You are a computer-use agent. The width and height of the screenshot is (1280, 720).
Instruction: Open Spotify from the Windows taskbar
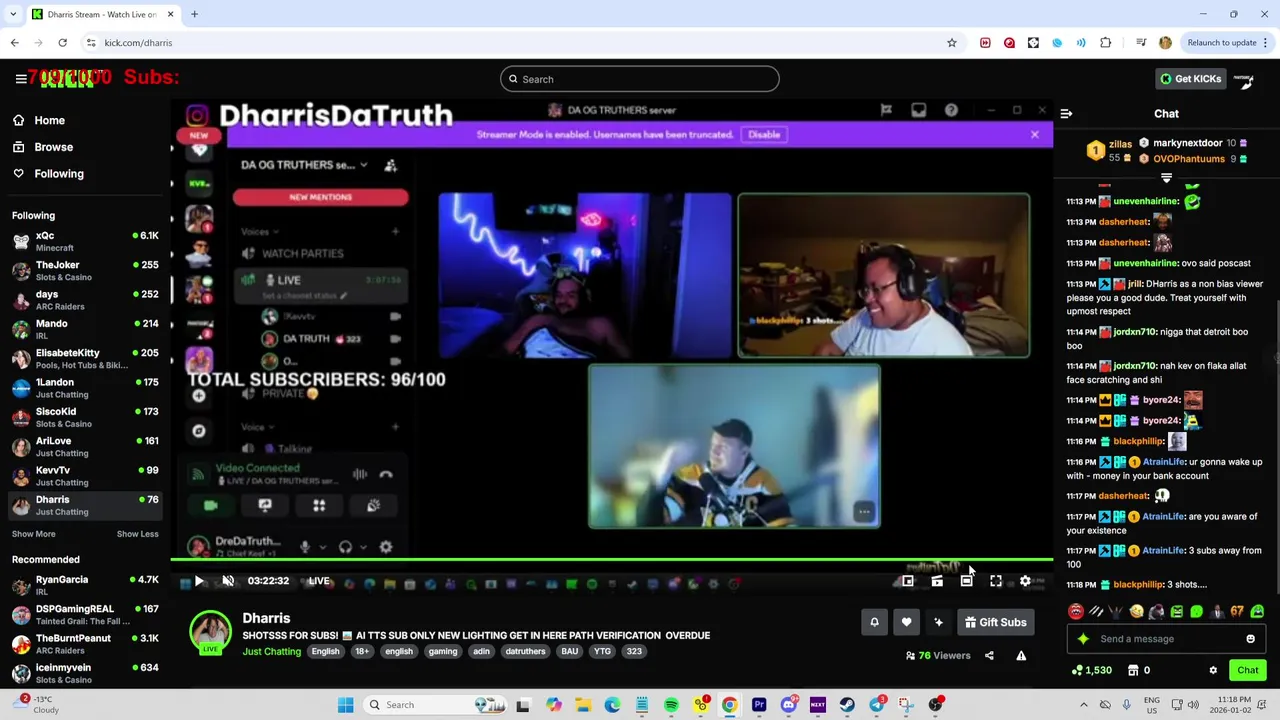tap(671, 705)
